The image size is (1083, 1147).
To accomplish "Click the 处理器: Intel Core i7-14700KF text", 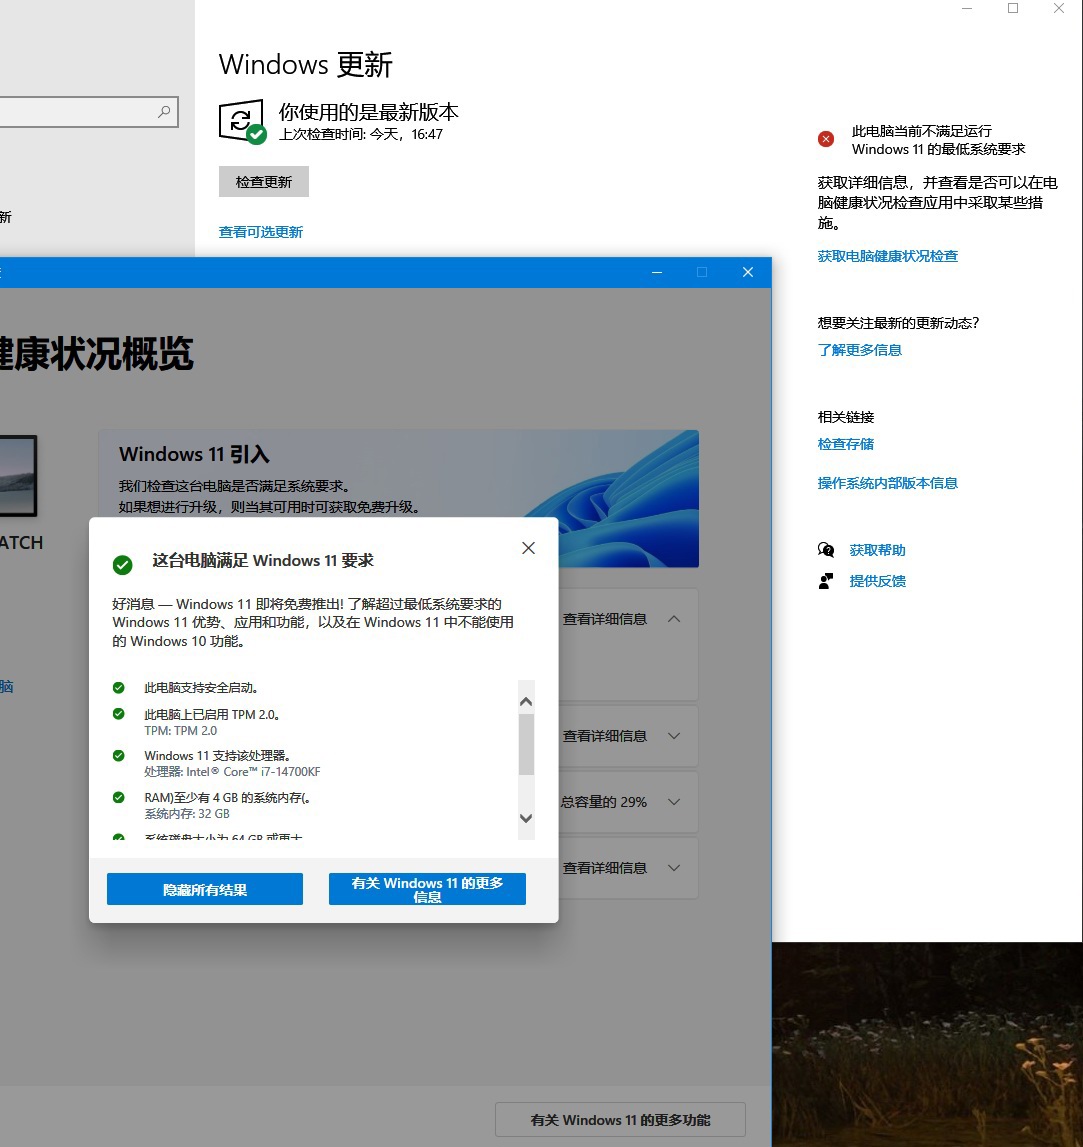I will coord(233,772).
